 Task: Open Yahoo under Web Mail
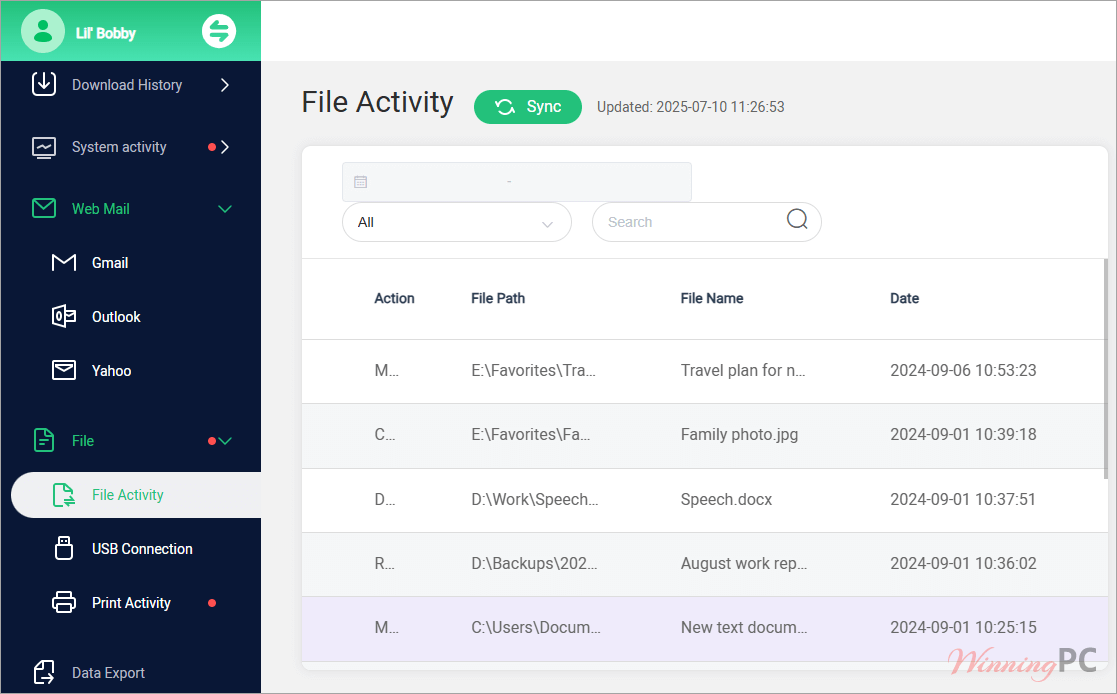tap(111, 371)
